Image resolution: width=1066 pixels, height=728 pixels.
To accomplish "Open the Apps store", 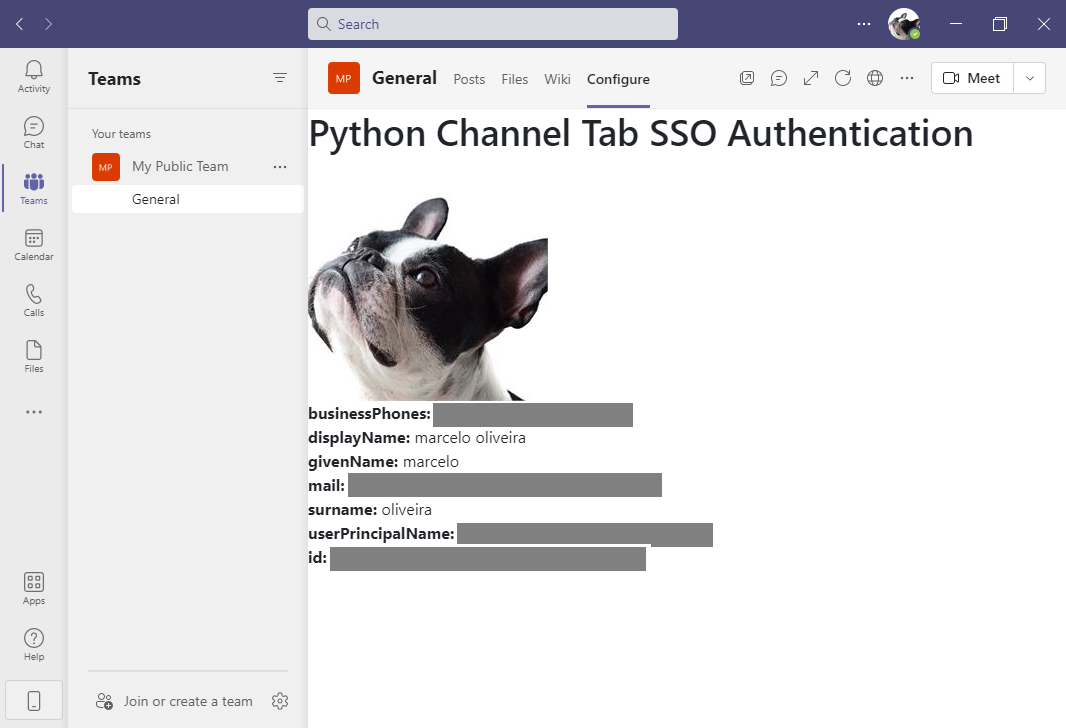I will (34, 589).
